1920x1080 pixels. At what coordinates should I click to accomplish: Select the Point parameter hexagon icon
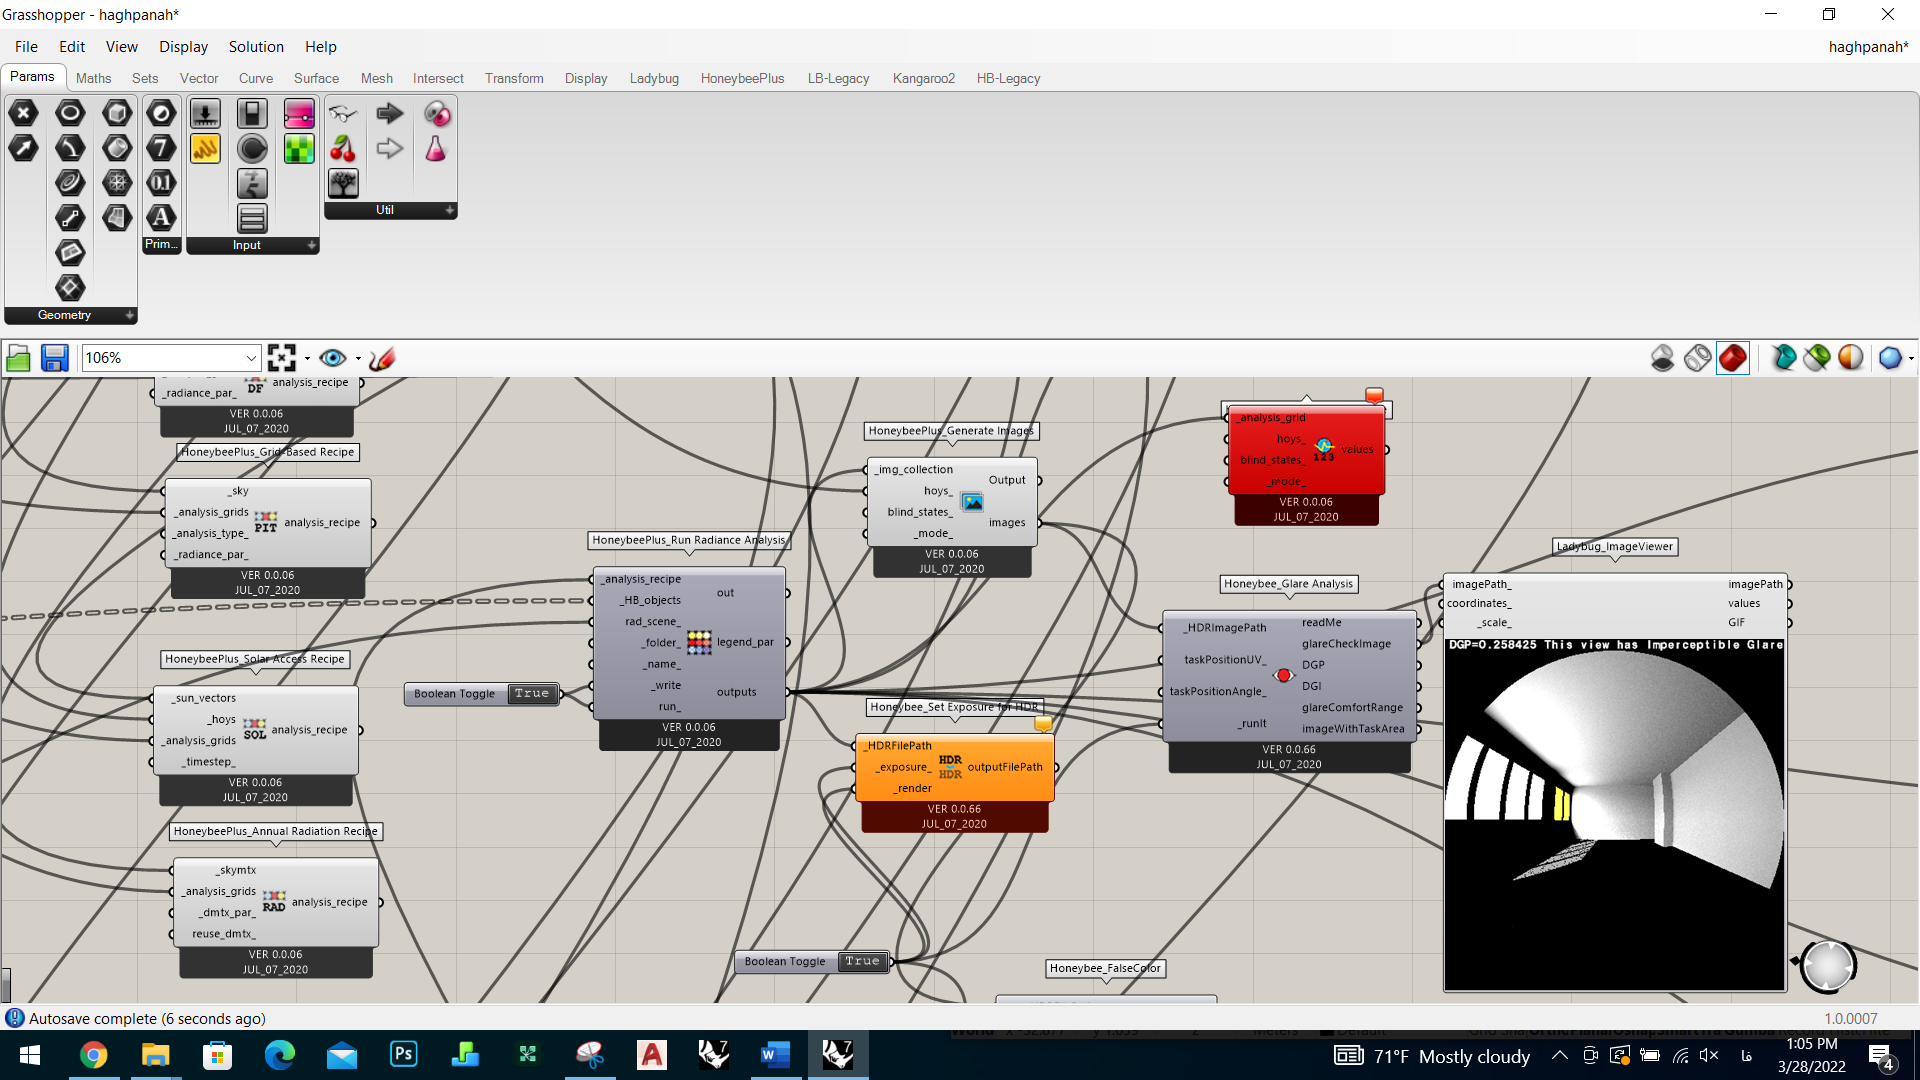click(x=23, y=113)
